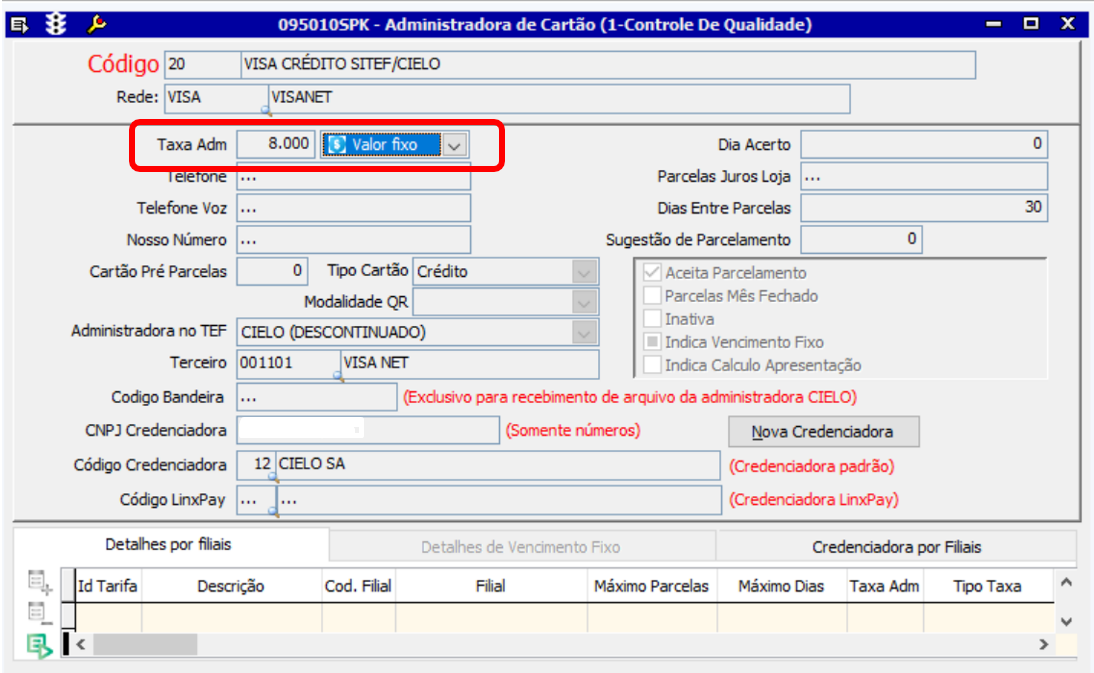The width and height of the screenshot is (1094, 673).
Task: Click the remove row icon beside the grid
Action: pos(40,613)
